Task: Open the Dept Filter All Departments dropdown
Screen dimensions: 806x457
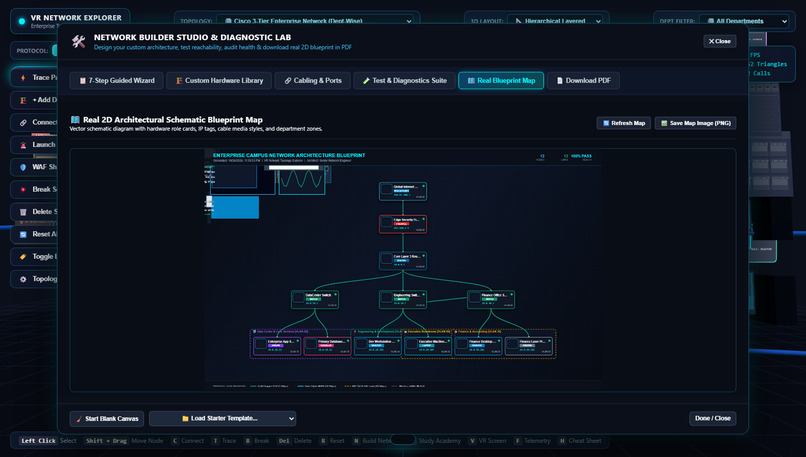Action: coord(746,21)
